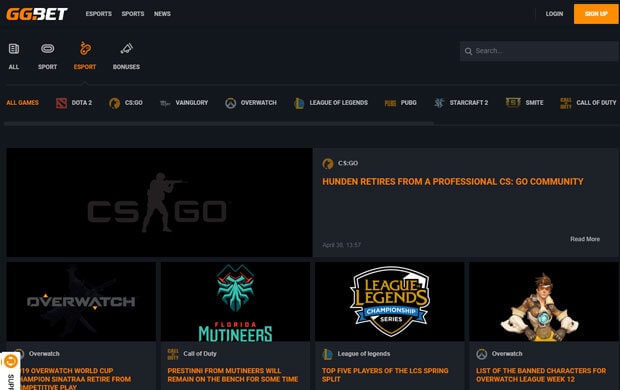Click the PUBG game icon
This screenshot has height=390, width=620.
(x=390, y=103)
